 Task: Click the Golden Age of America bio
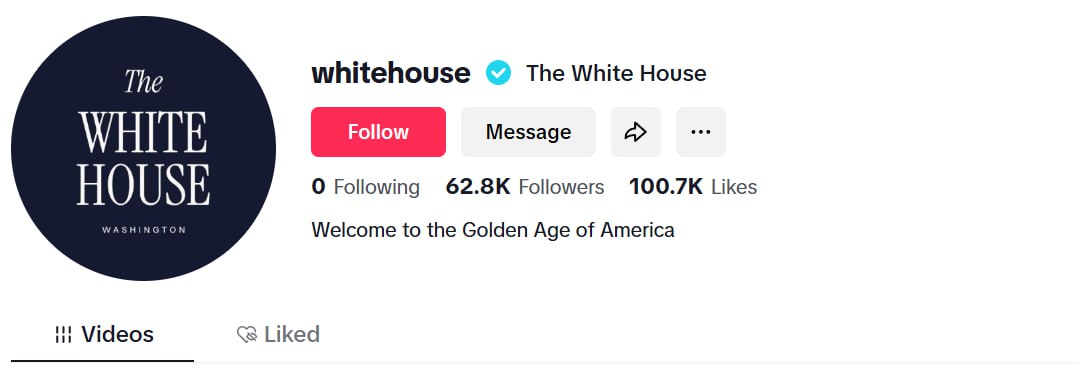493,229
